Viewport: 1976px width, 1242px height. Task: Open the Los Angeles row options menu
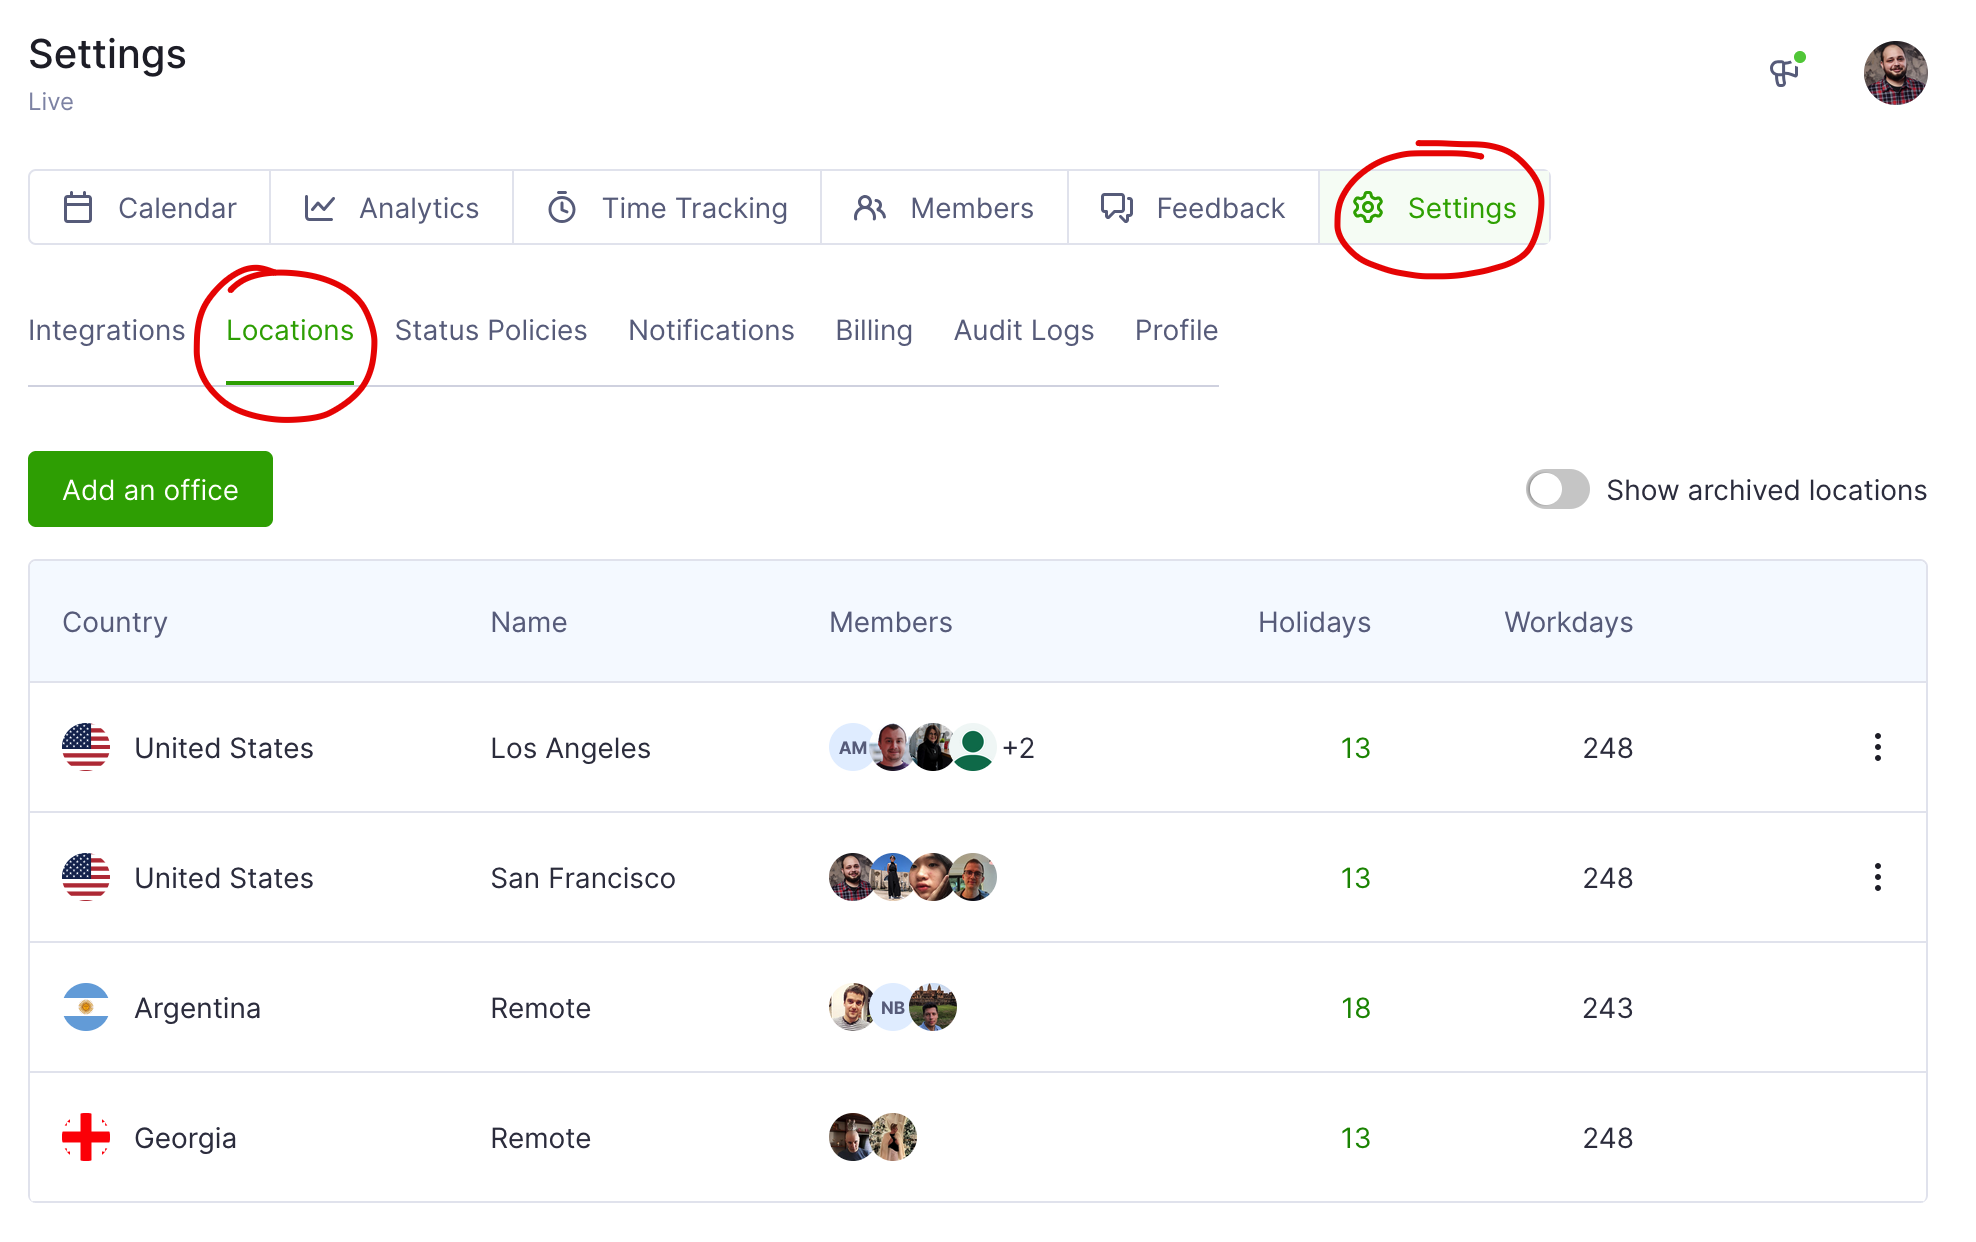[1878, 747]
